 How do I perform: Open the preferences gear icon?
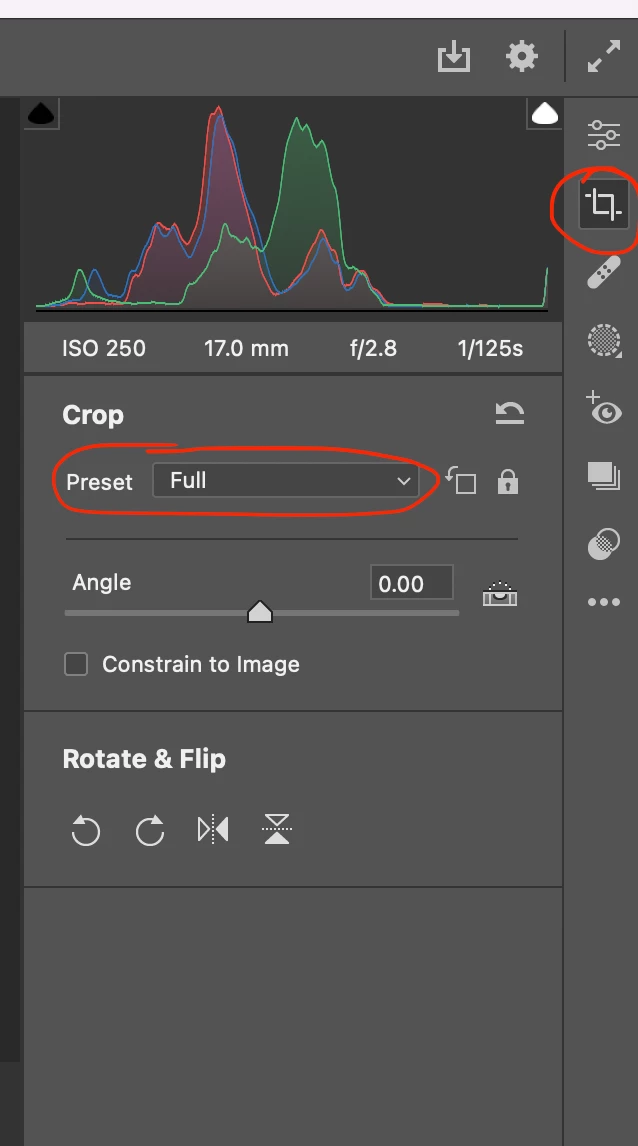pyautogui.click(x=522, y=57)
